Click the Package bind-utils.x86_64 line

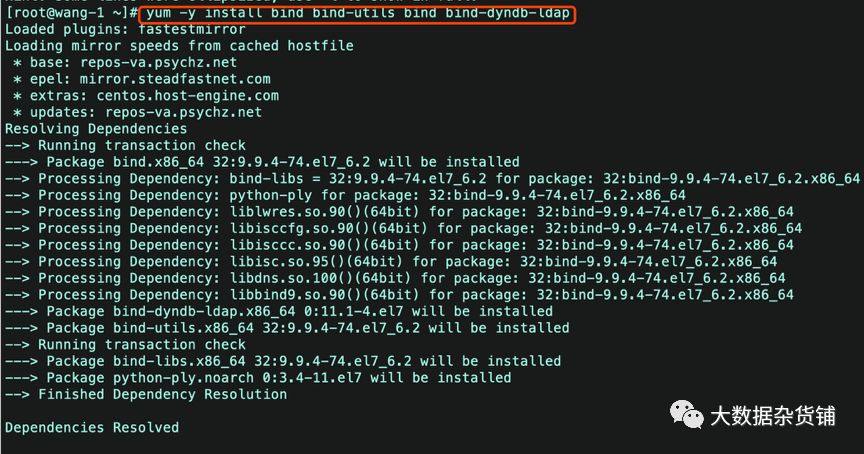pos(287,328)
